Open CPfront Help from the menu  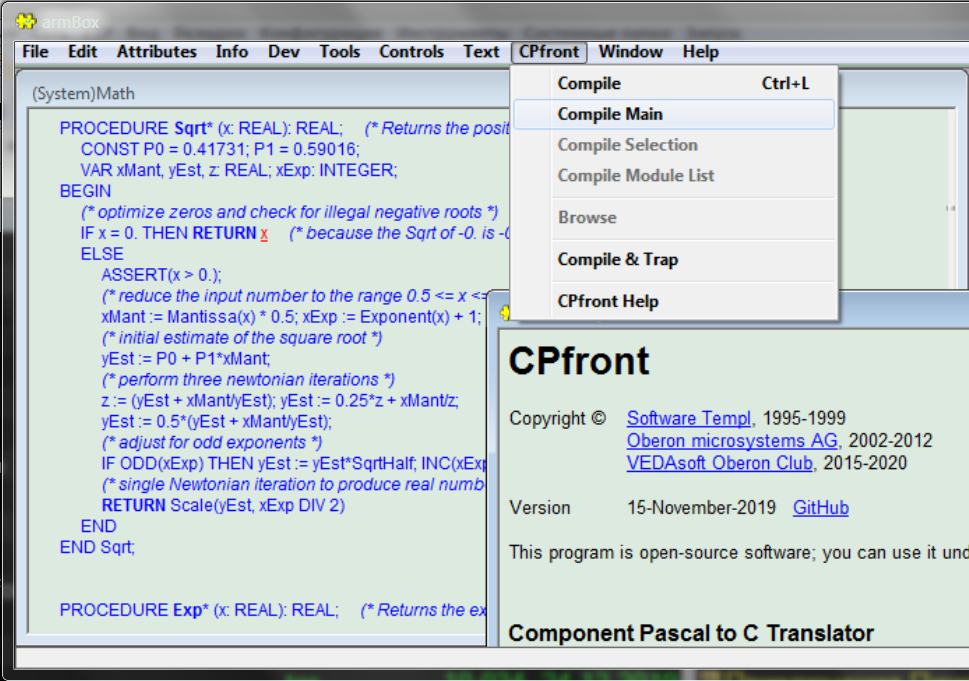674,302
